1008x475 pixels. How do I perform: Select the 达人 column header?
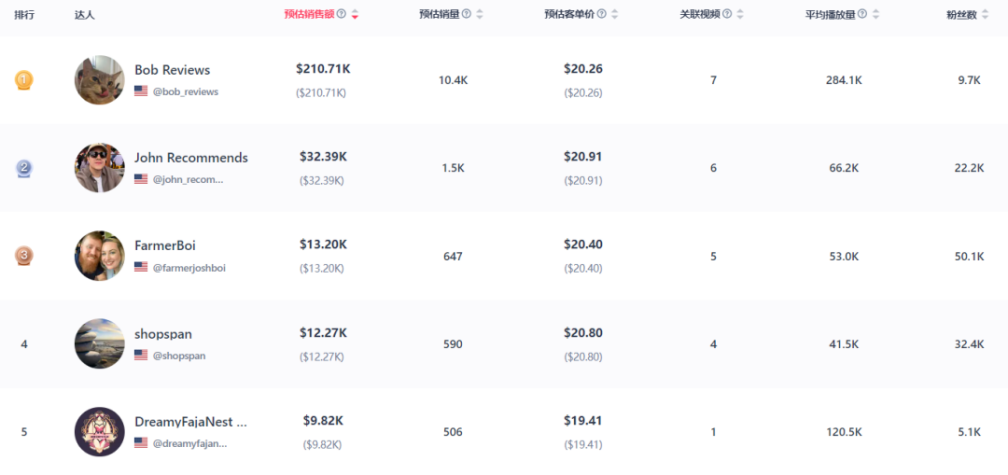click(84, 14)
